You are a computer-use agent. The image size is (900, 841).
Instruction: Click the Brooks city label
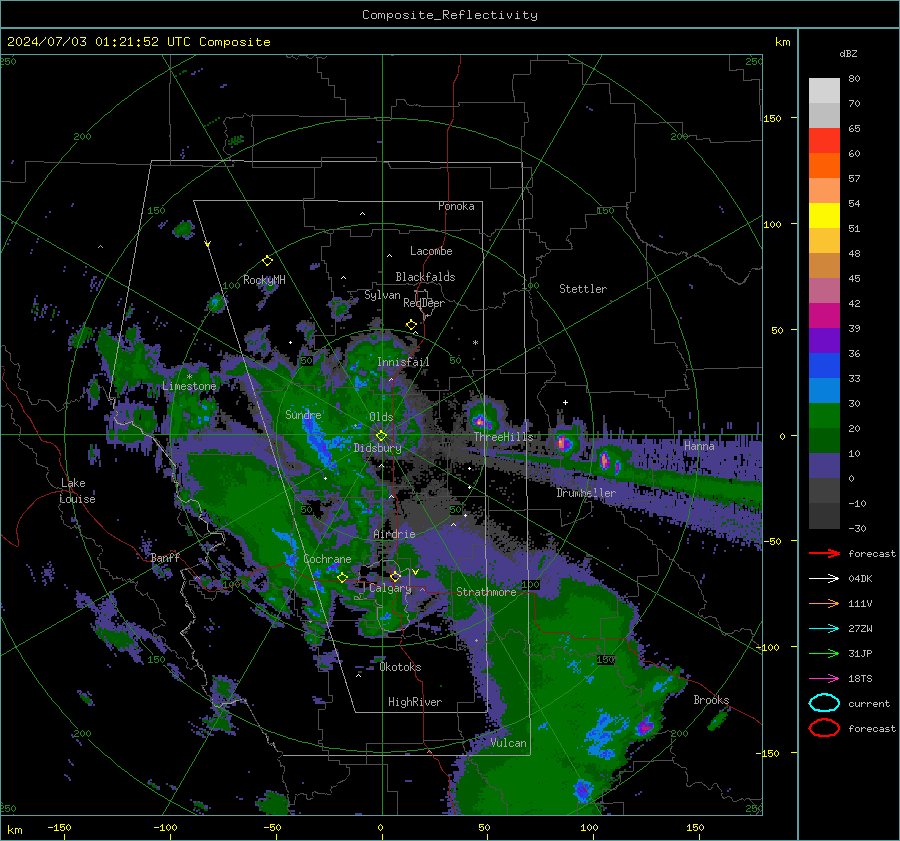(711, 700)
